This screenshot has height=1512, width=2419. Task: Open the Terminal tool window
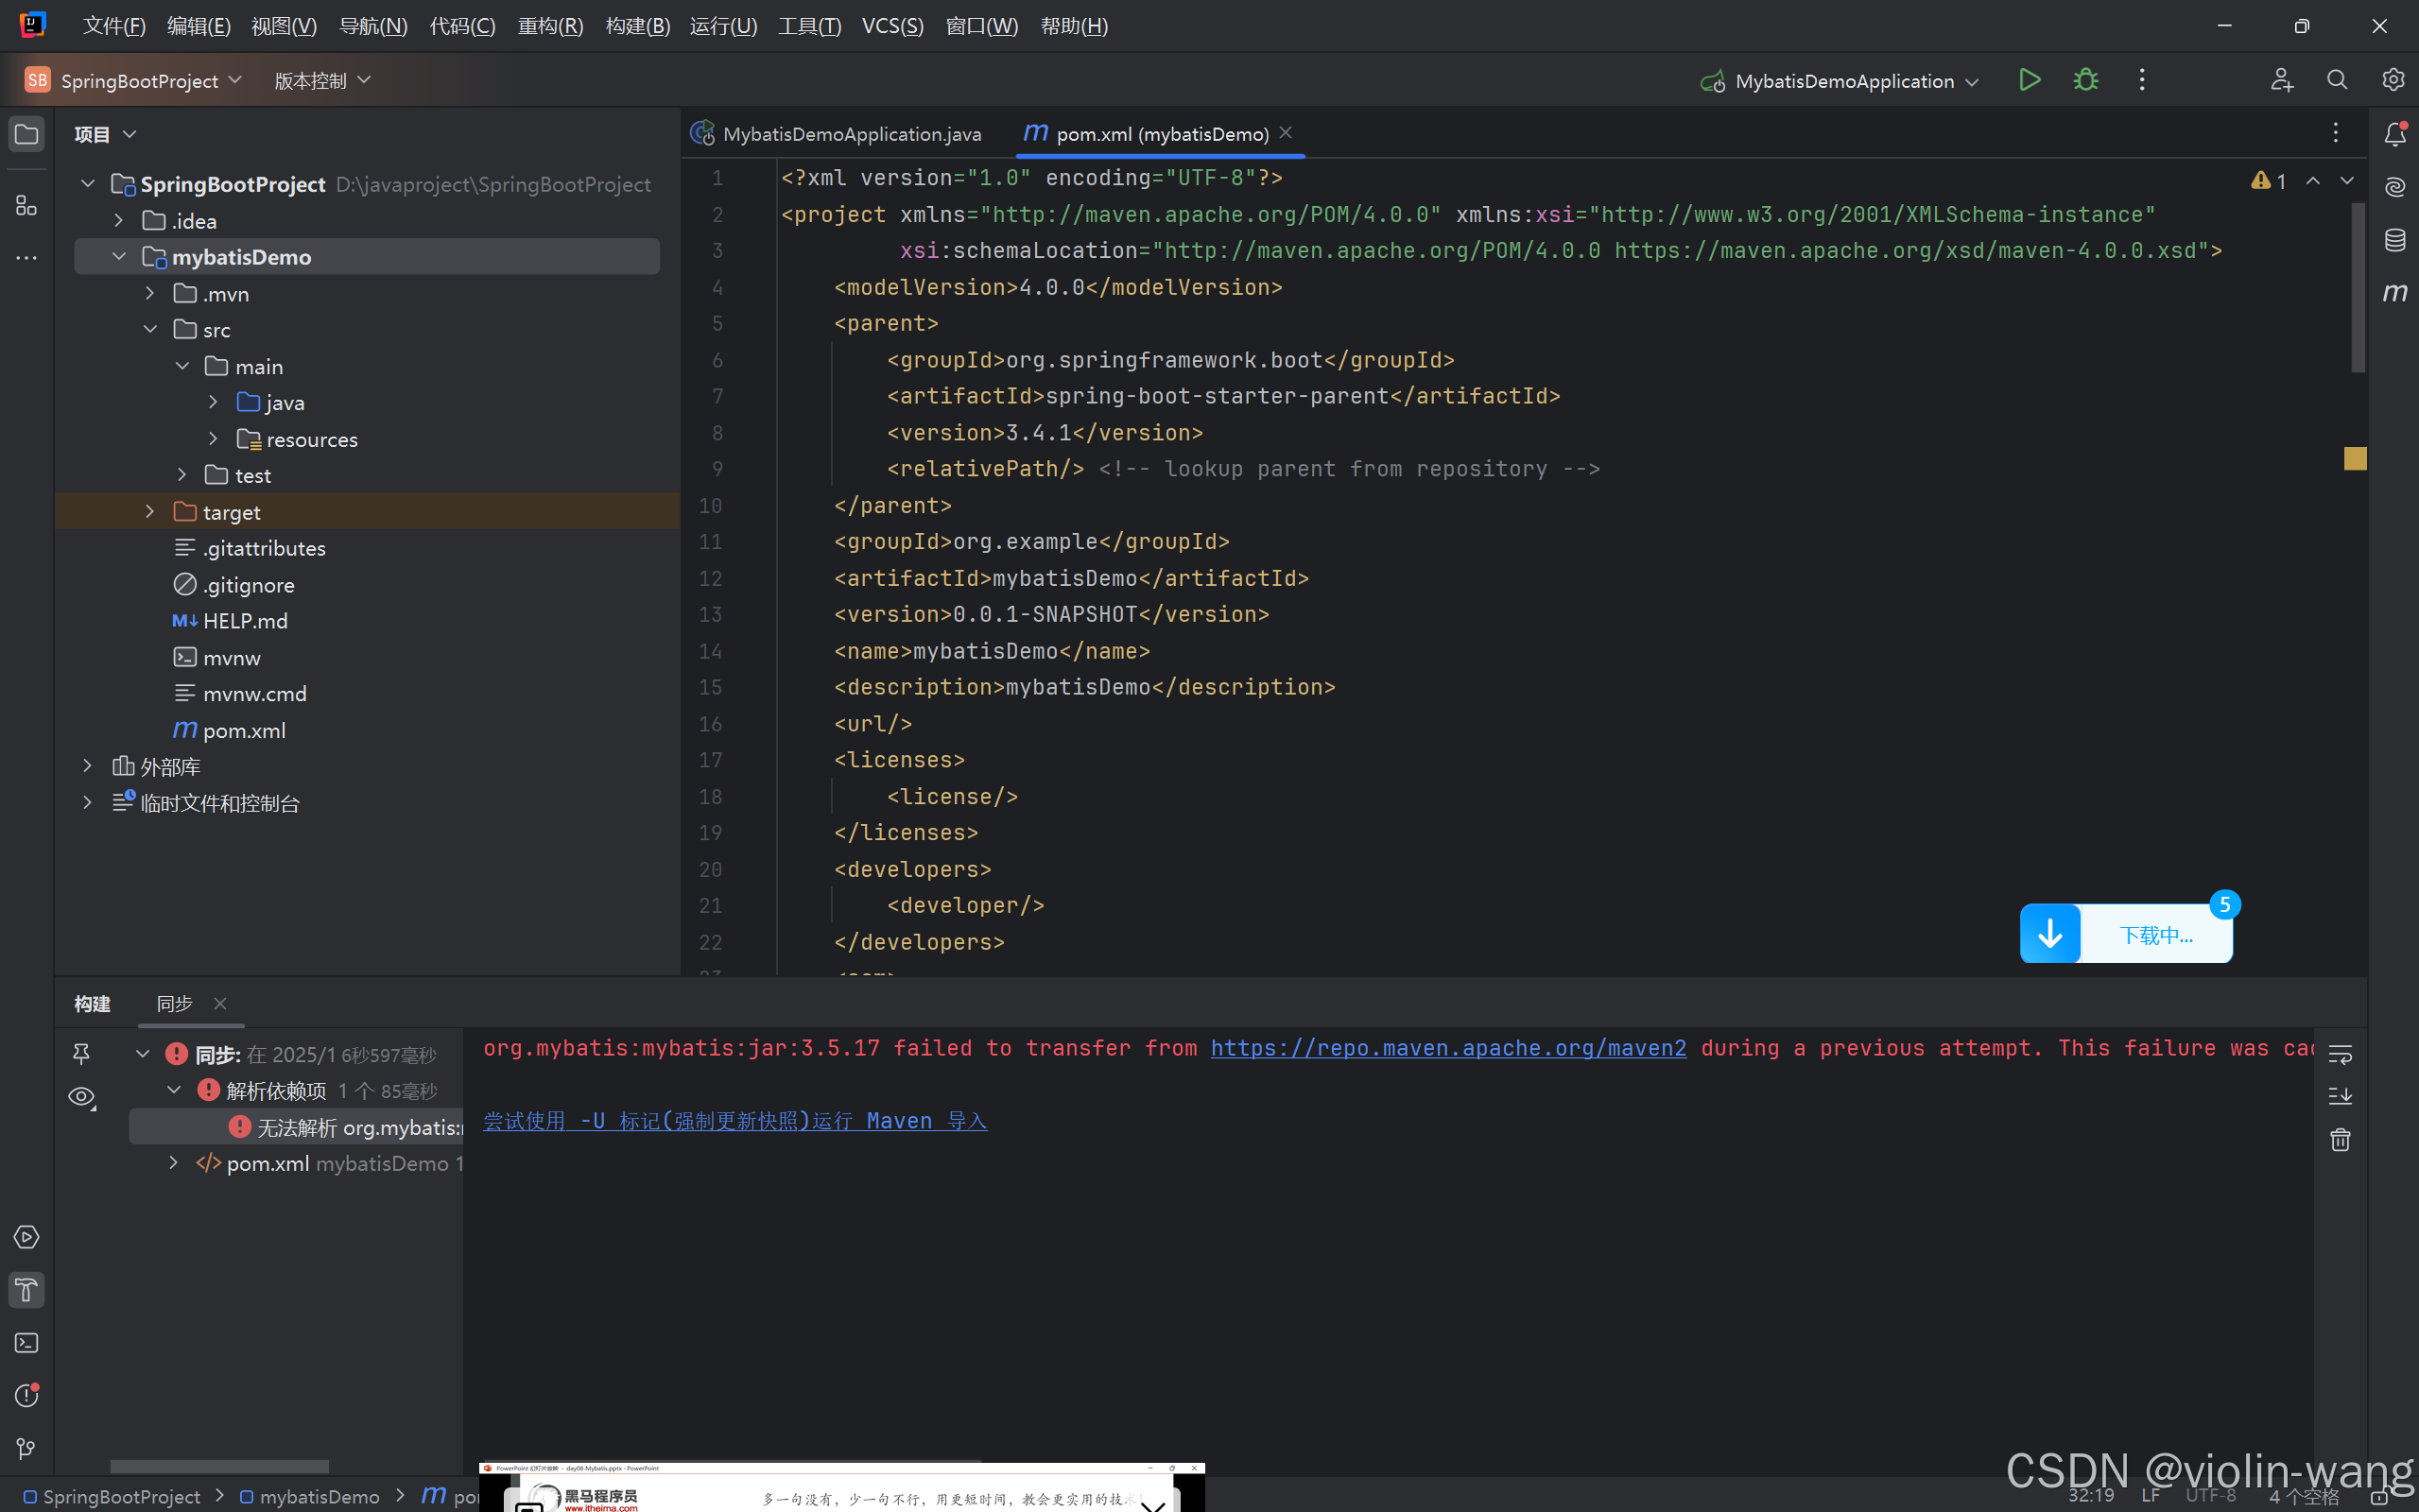(27, 1343)
